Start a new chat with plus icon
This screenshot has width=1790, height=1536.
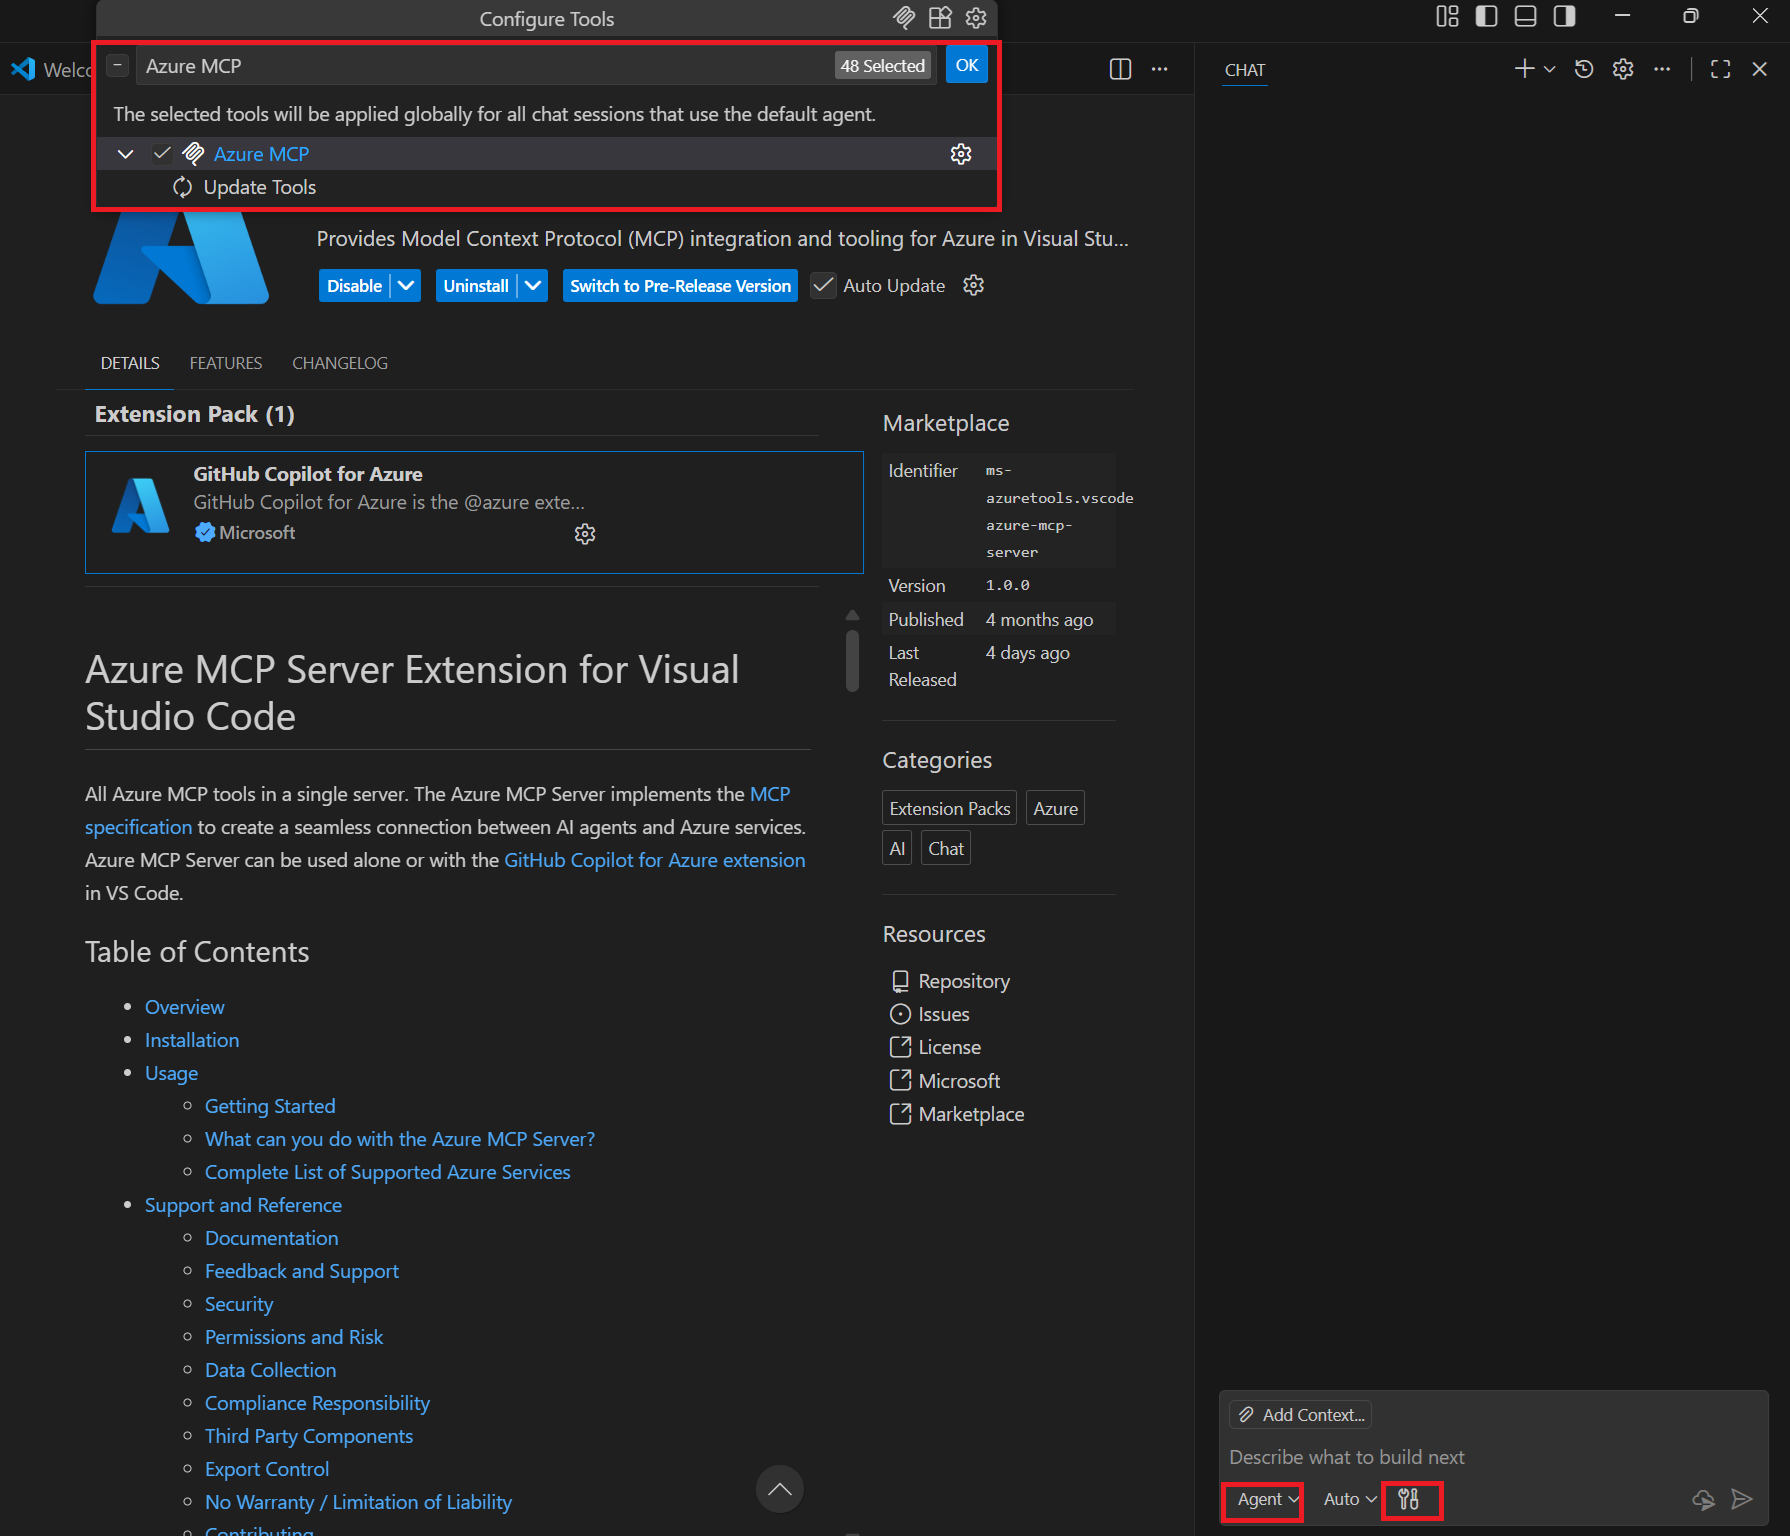pyautogui.click(x=1523, y=69)
